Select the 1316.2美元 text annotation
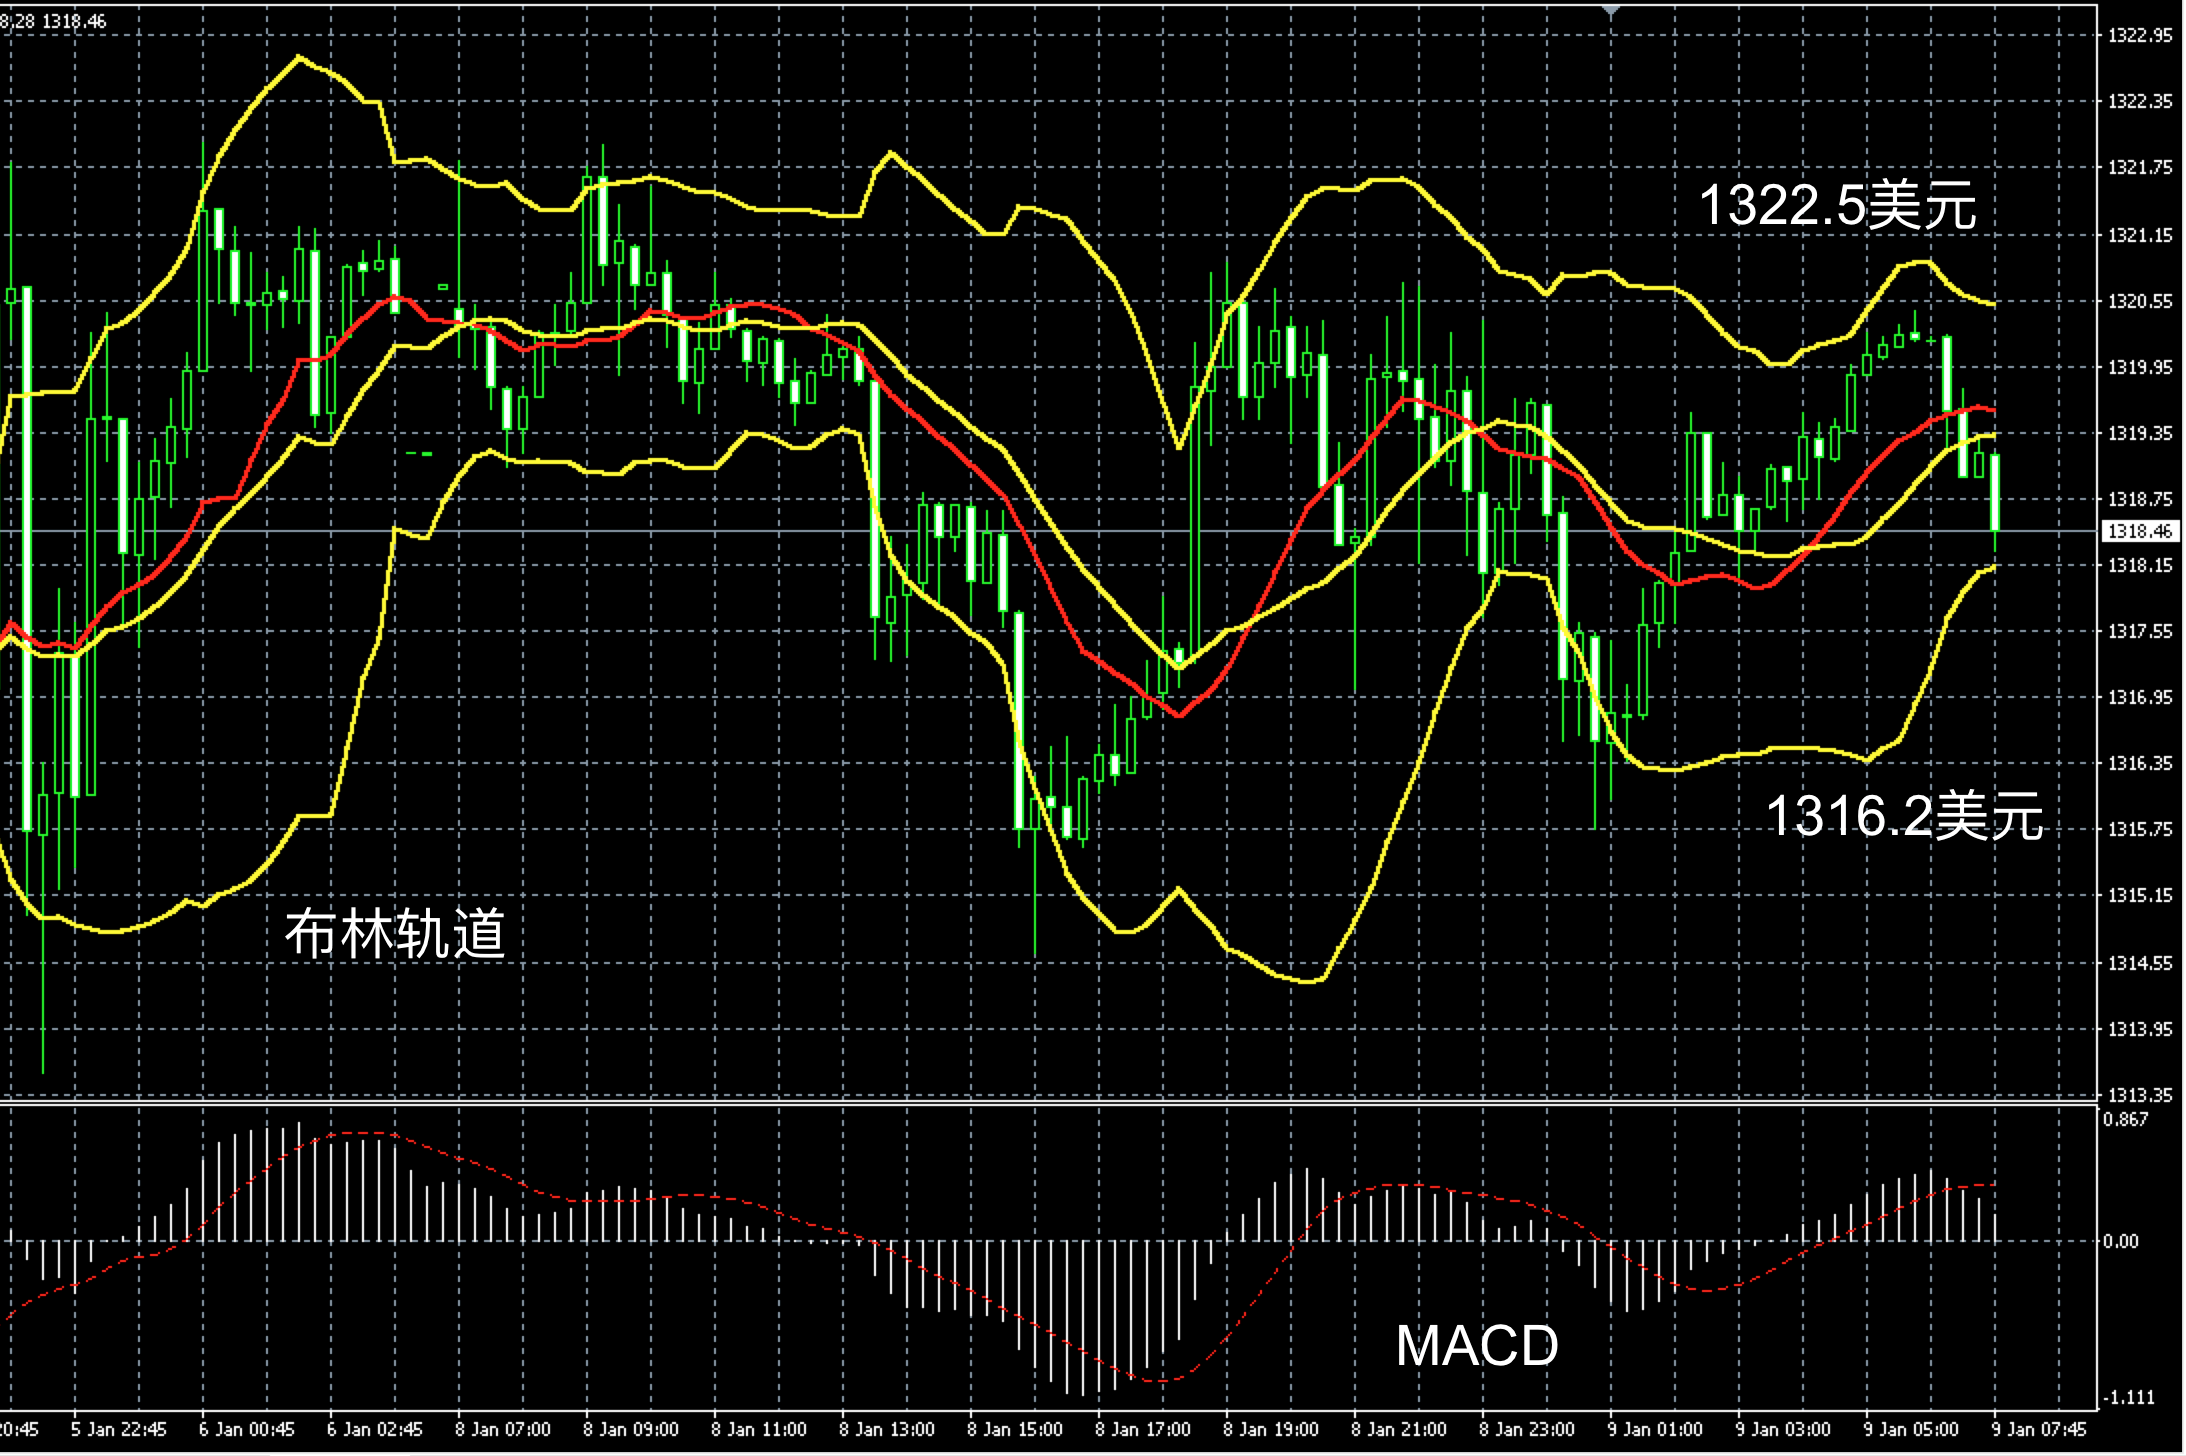 (1904, 815)
